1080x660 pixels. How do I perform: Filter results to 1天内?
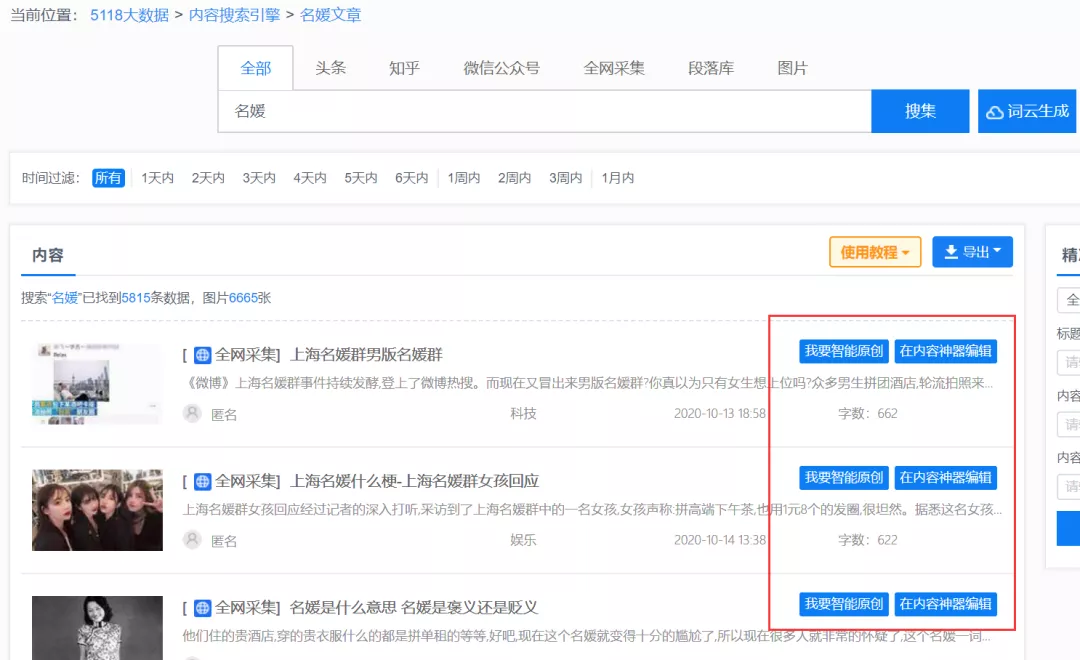coord(157,178)
